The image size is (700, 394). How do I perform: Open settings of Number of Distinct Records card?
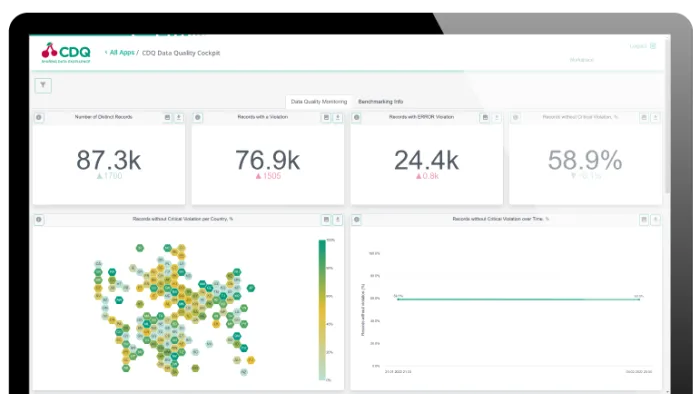[39, 117]
